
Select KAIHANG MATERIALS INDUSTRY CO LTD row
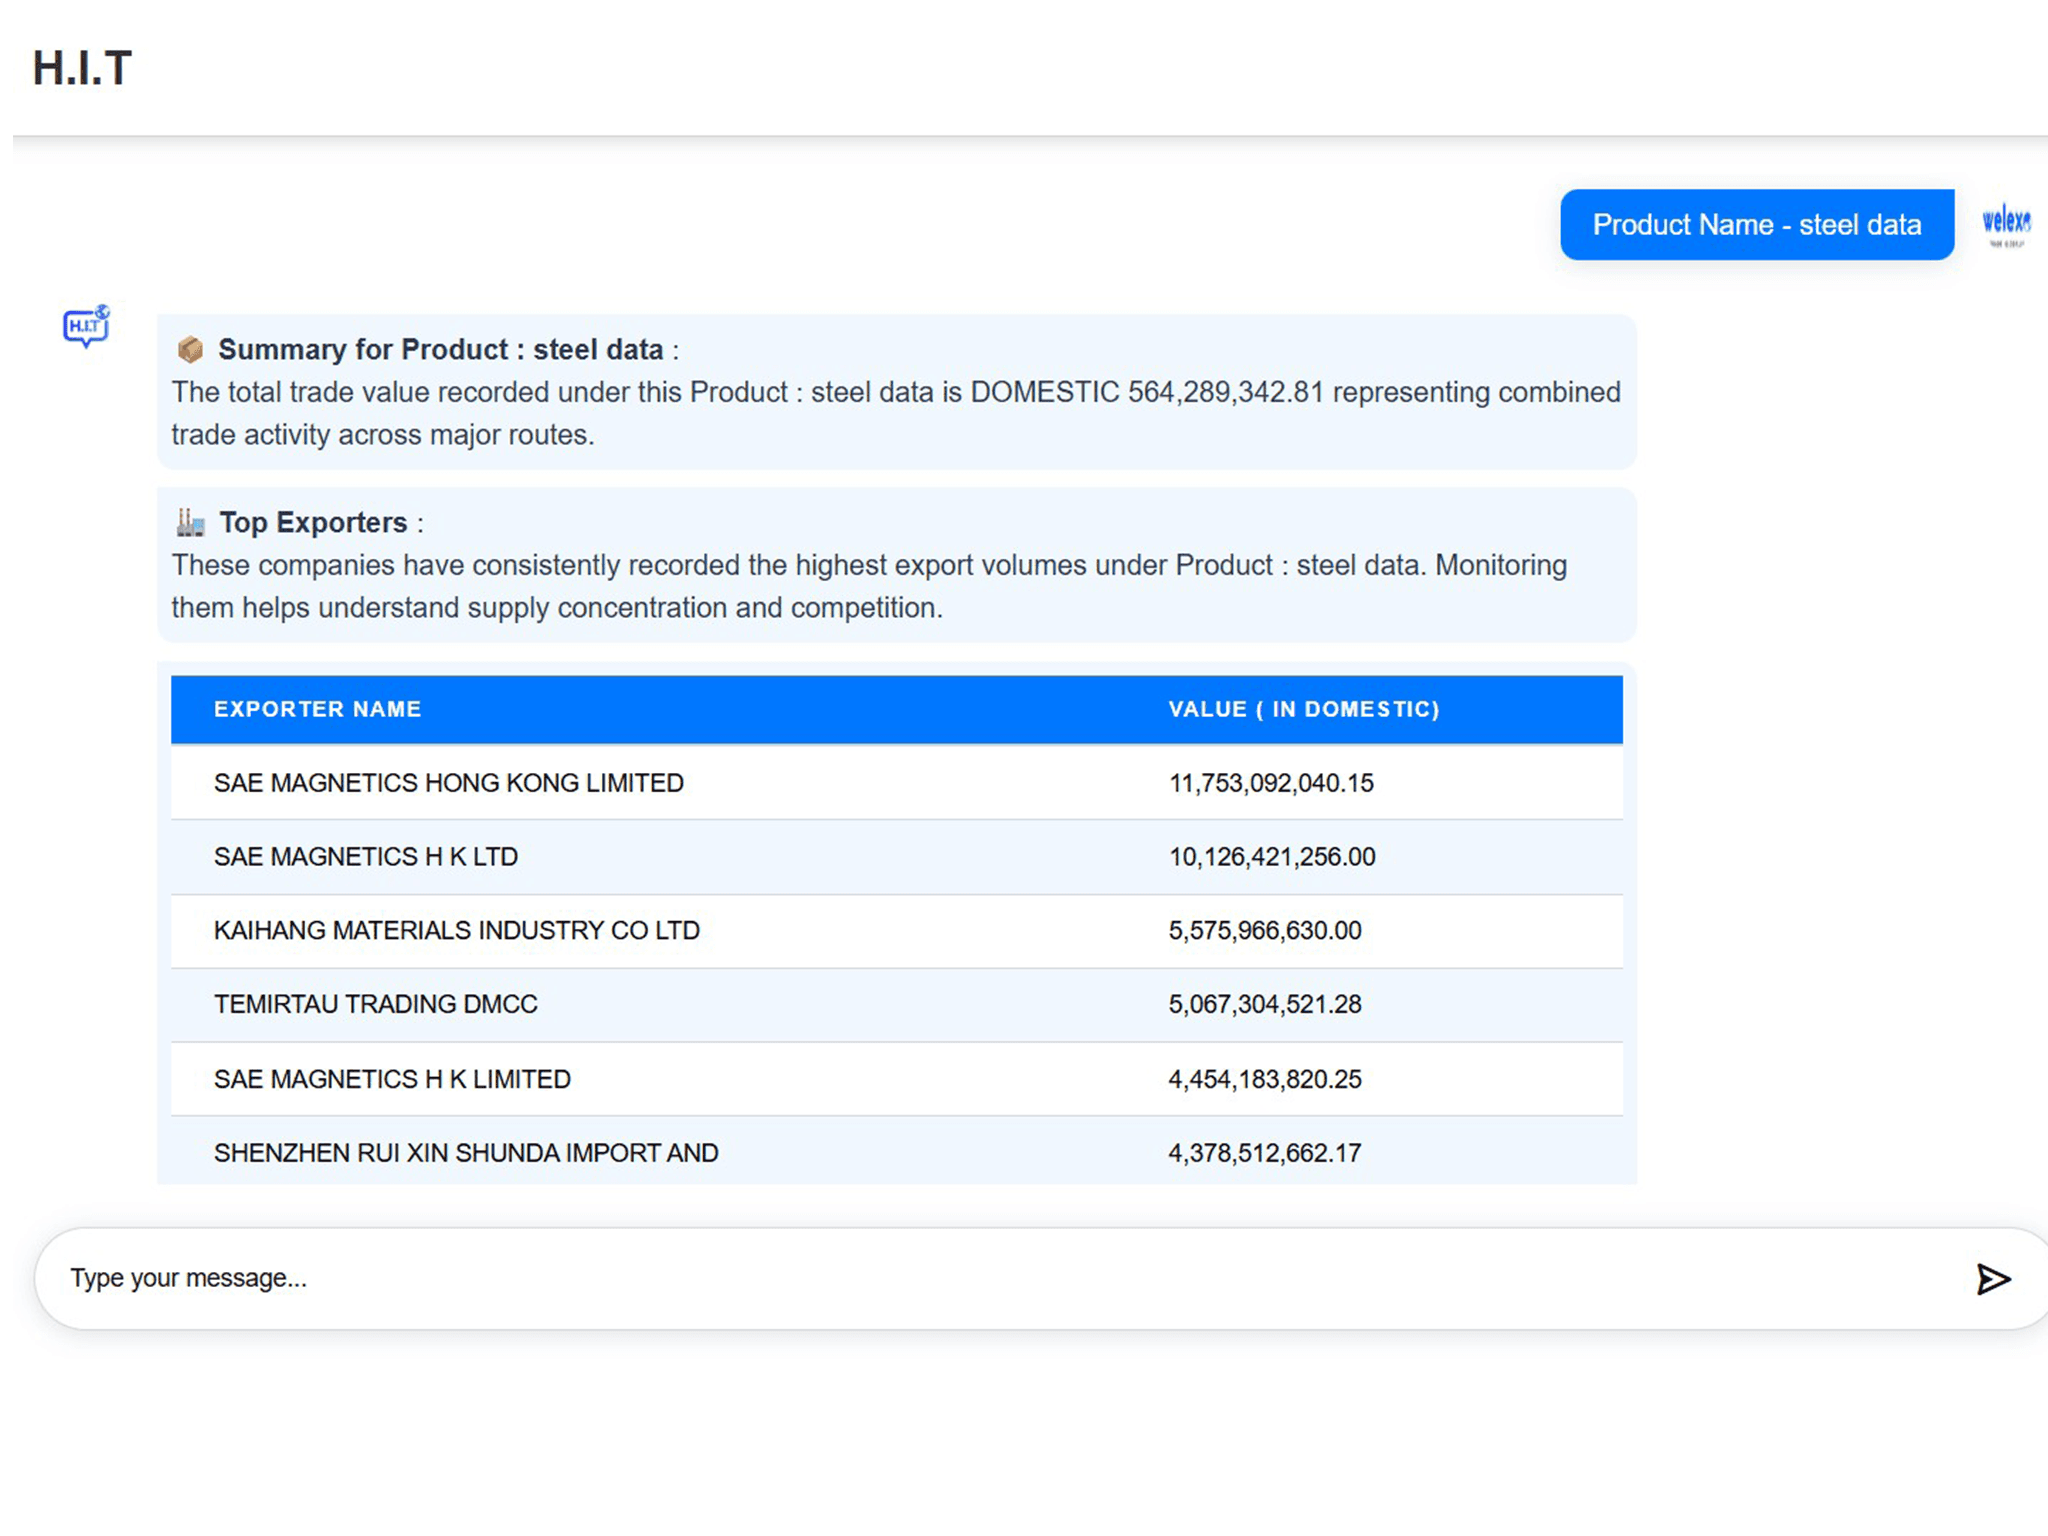[457, 931]
